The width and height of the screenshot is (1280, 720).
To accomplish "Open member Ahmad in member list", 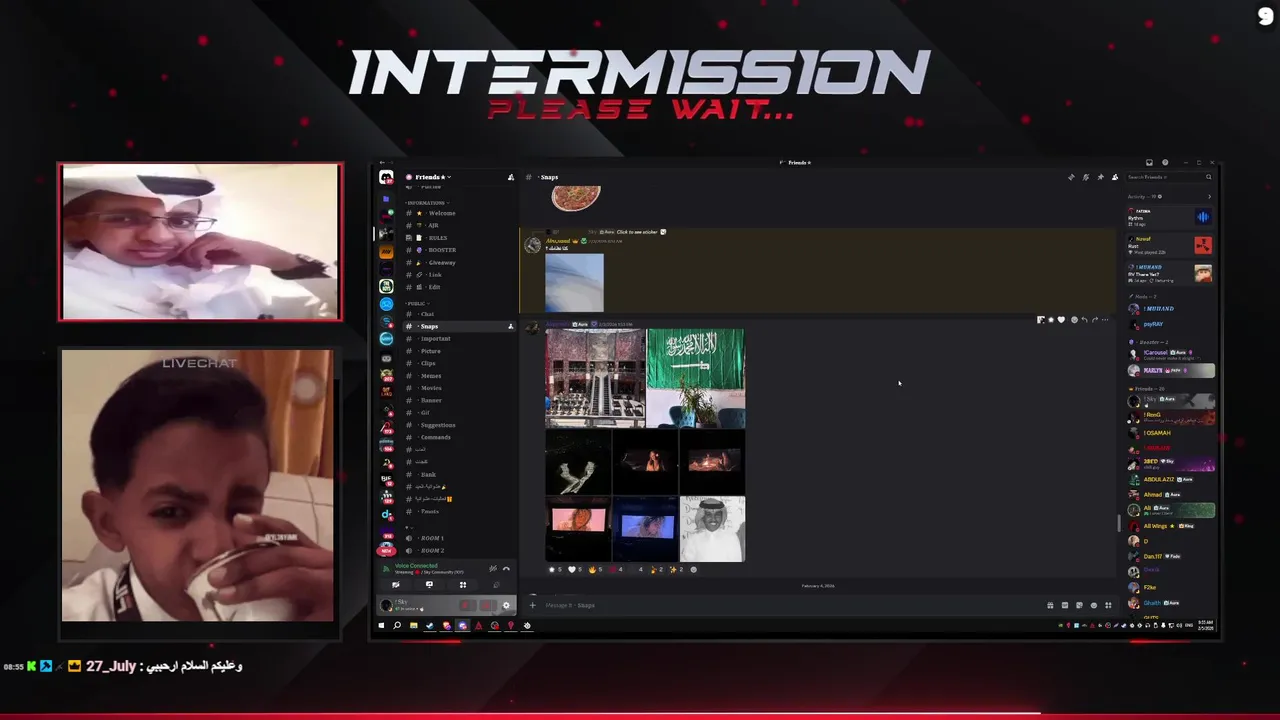I will click(x=1170, y=494).
